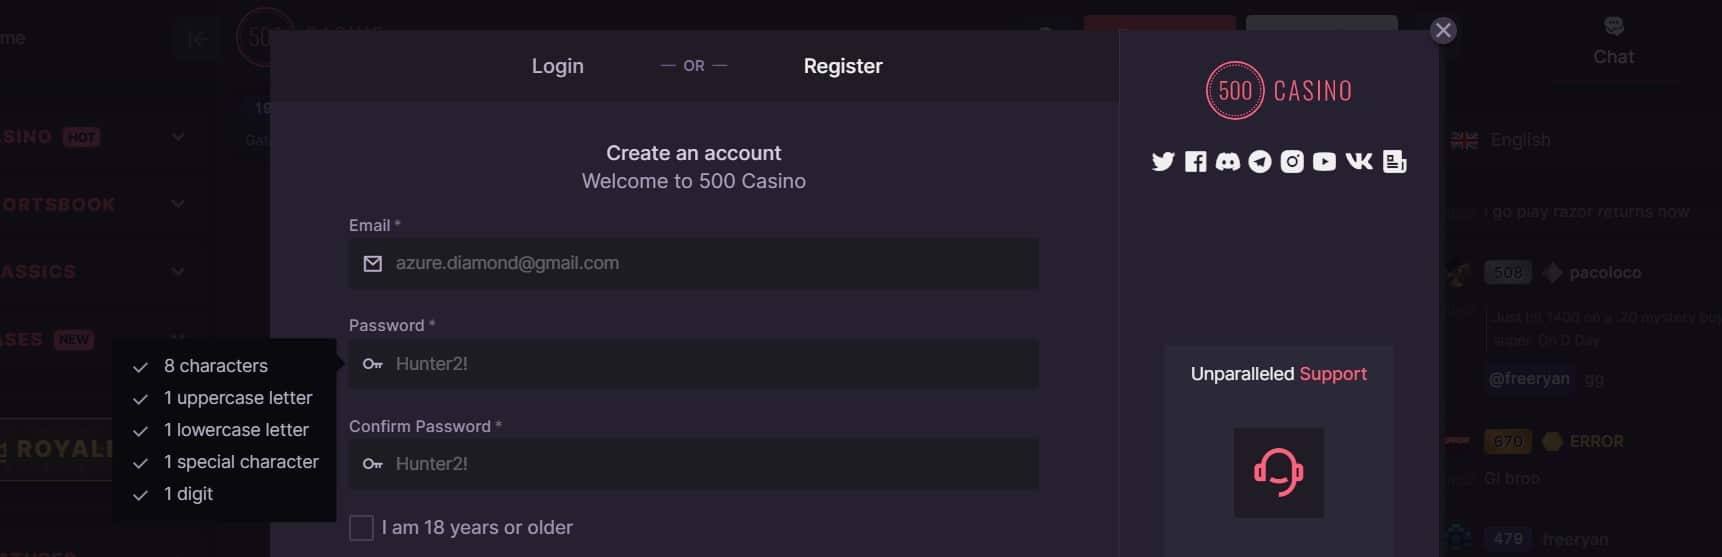The height and width of the screenshot is (557, 1722).
Task: Click the Confirm Password input field
Action: pos(693,464)
